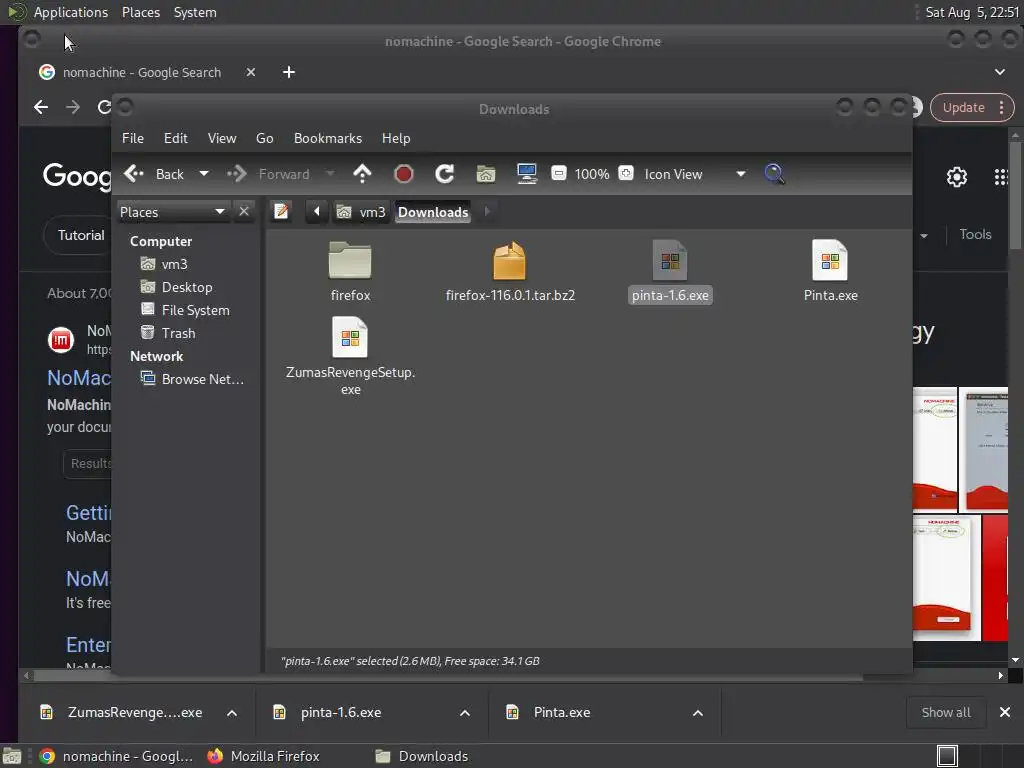Click Tools in Google search page

975,234
